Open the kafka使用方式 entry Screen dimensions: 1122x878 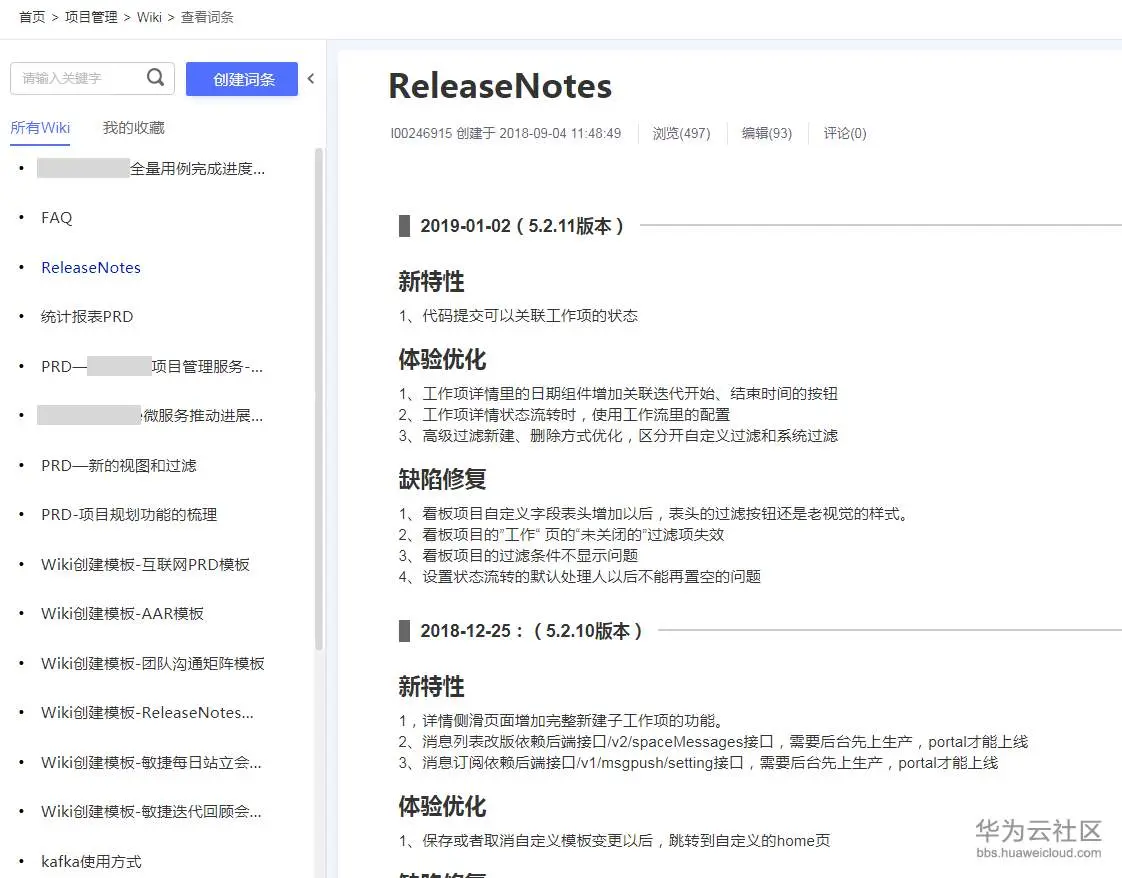(x=91, y=862)
